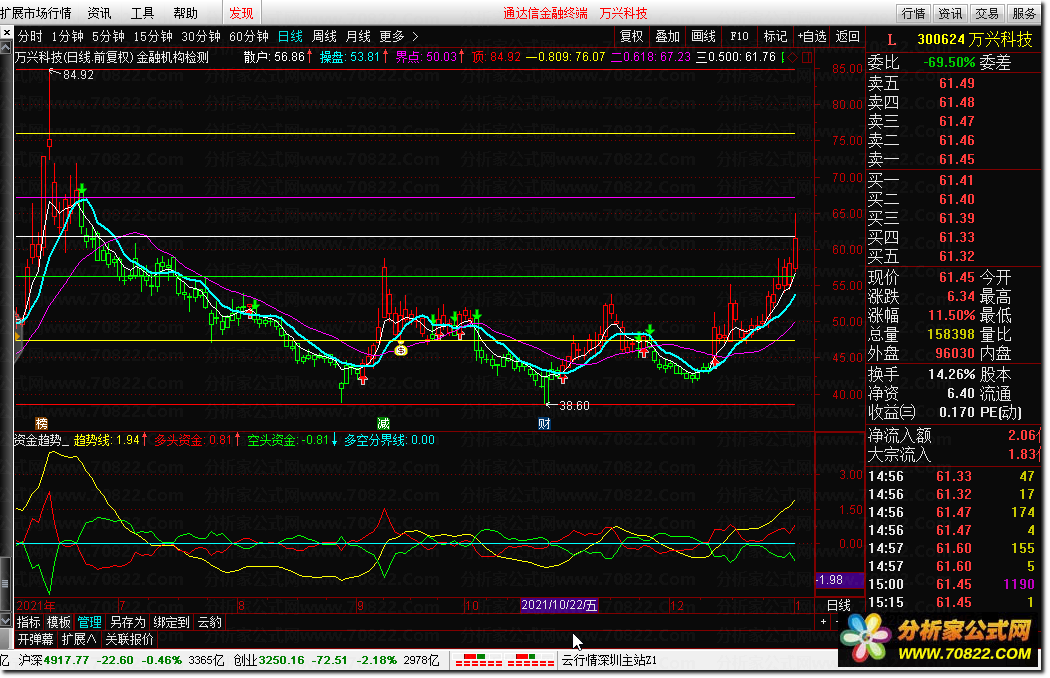Open the F10 company info

739,37
